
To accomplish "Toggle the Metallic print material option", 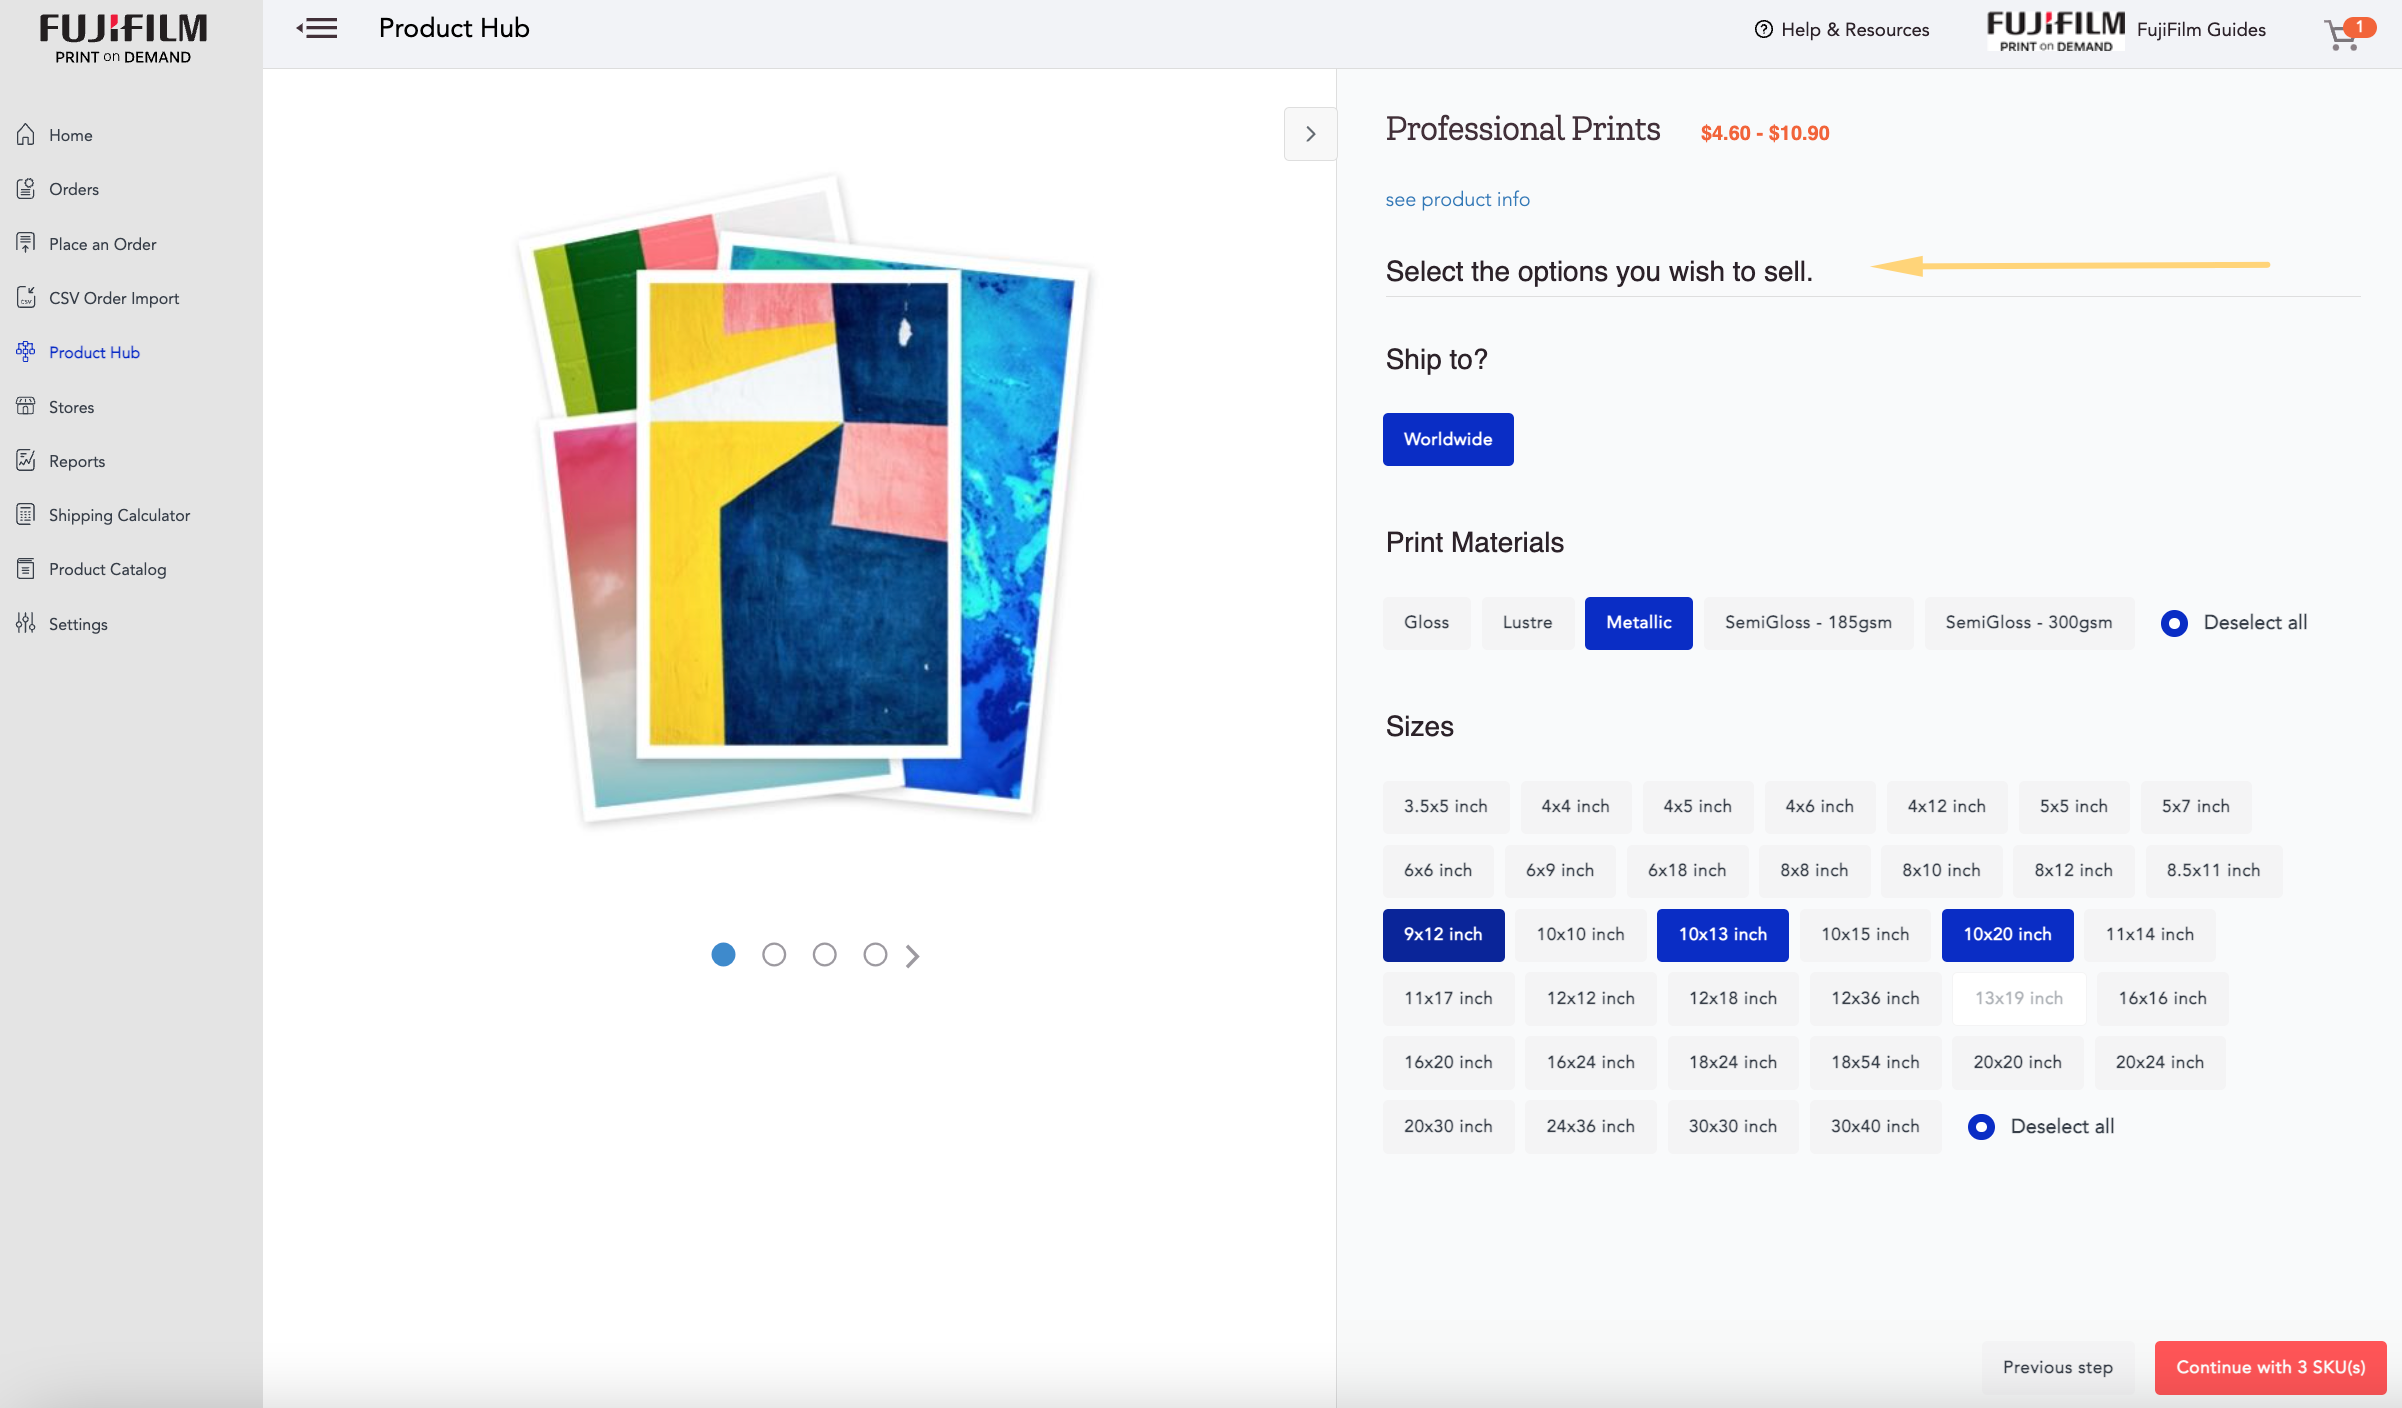I will click(x=1638, y=623).
